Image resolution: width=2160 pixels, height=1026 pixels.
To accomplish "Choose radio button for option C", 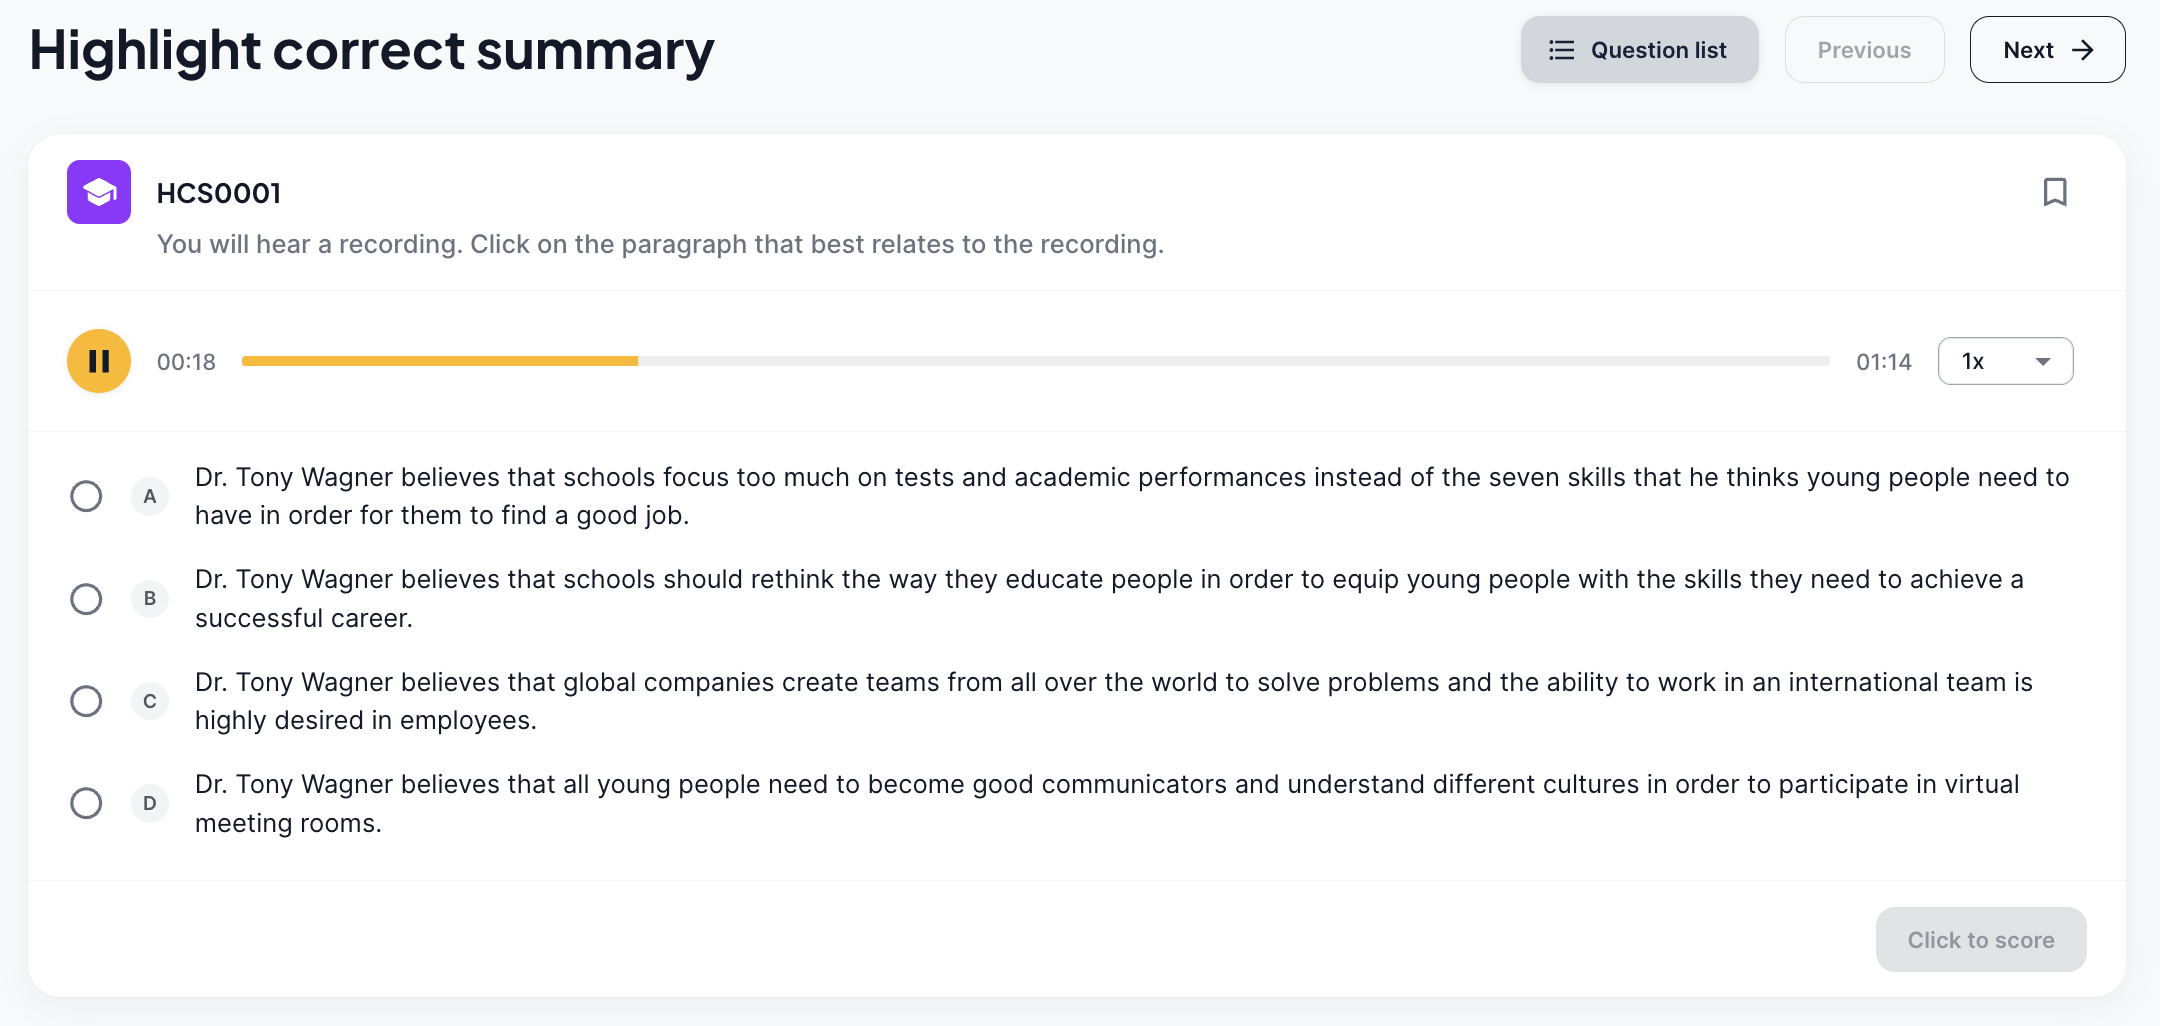I will pos(86,701).
